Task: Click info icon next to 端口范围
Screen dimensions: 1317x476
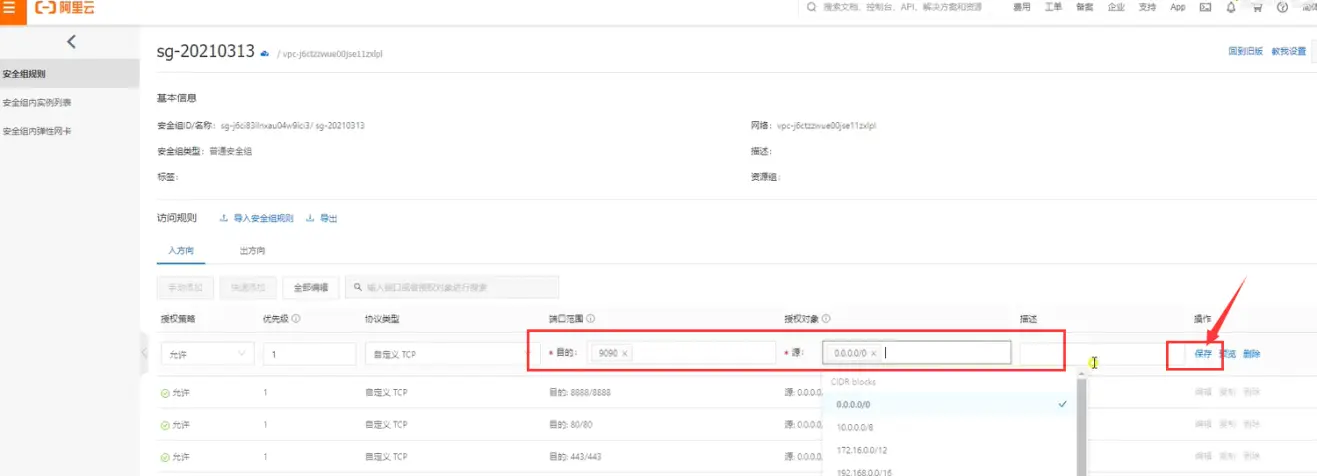Action: [591, 320]
